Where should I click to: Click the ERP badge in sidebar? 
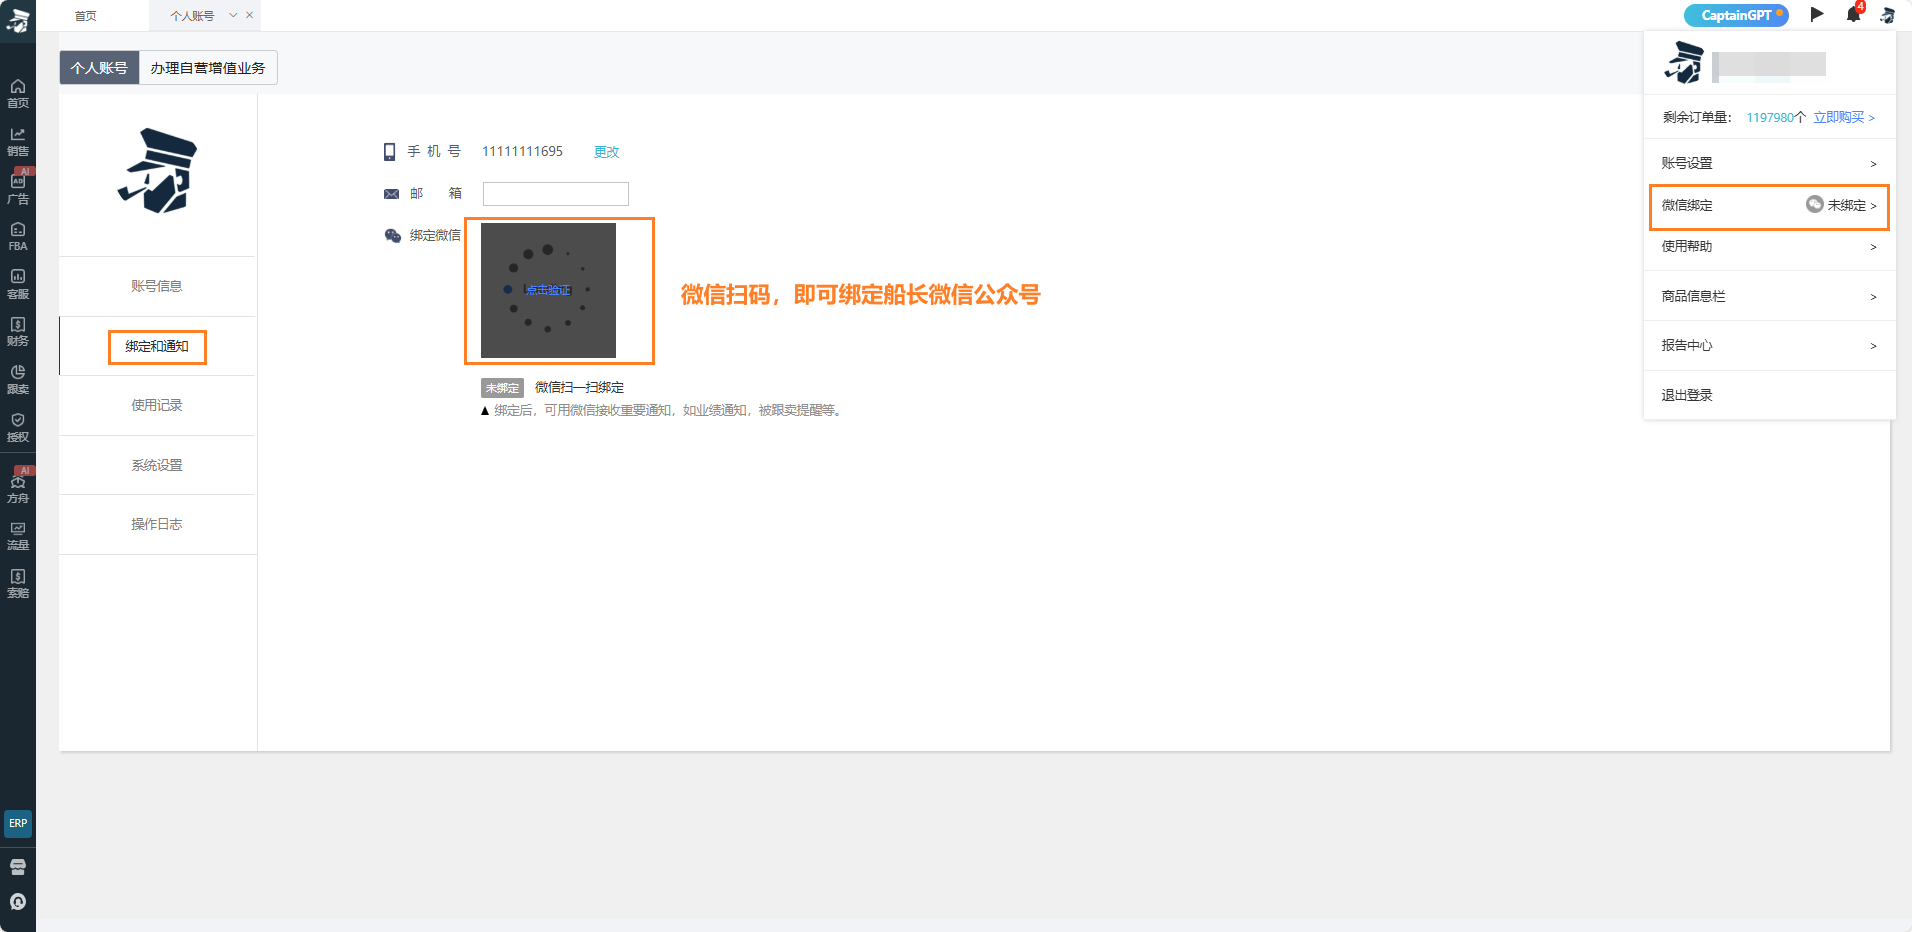(18, 823)
